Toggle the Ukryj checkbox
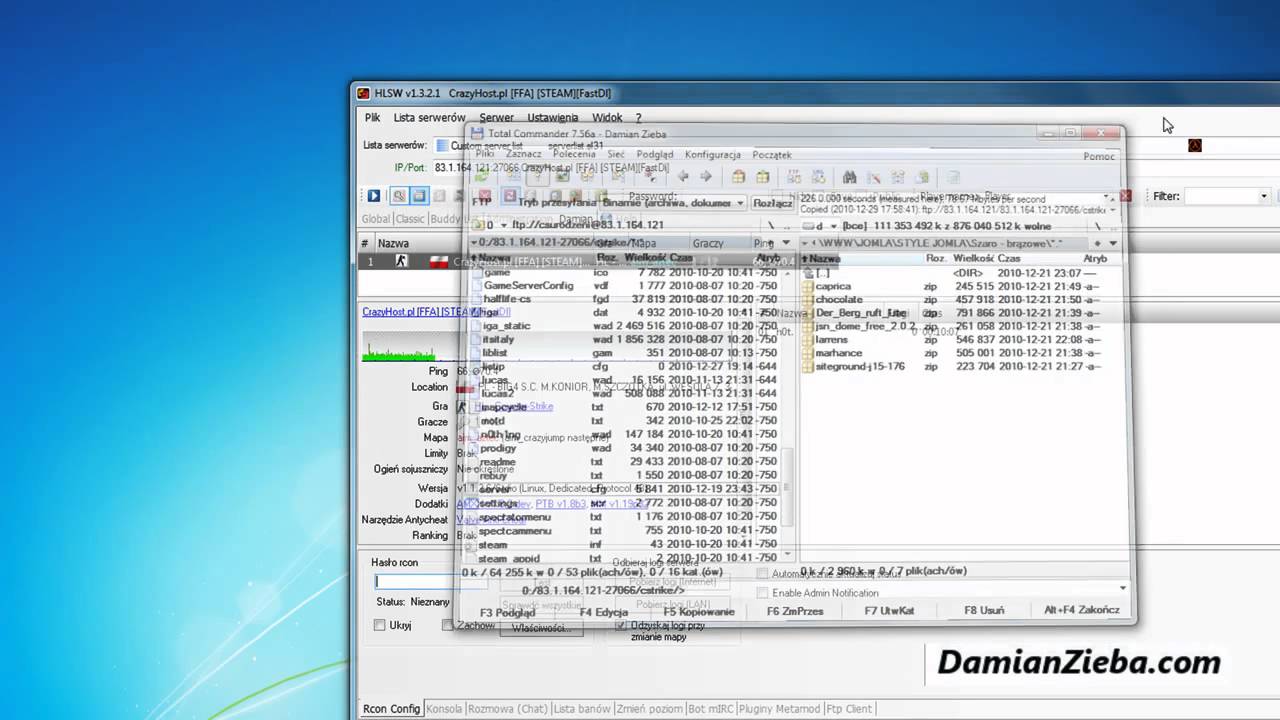Viewport: 1280px width, 720px height. point(380,625)
